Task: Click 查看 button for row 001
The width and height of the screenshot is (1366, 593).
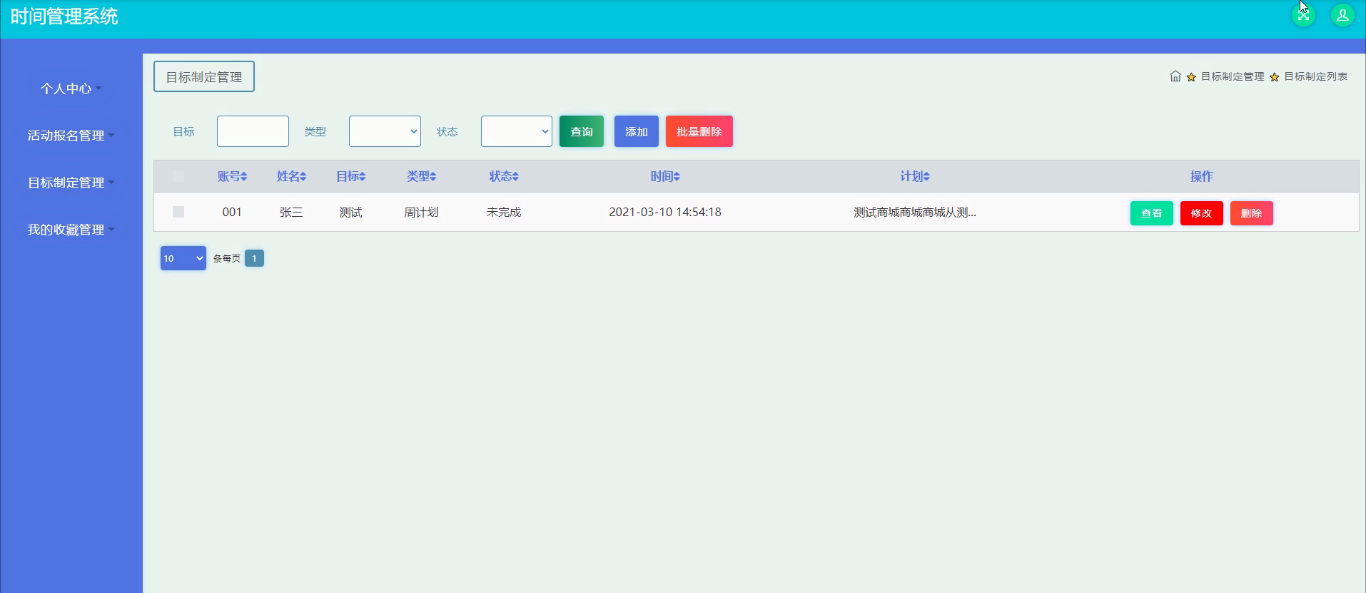Action: [x=1152, y=213]
